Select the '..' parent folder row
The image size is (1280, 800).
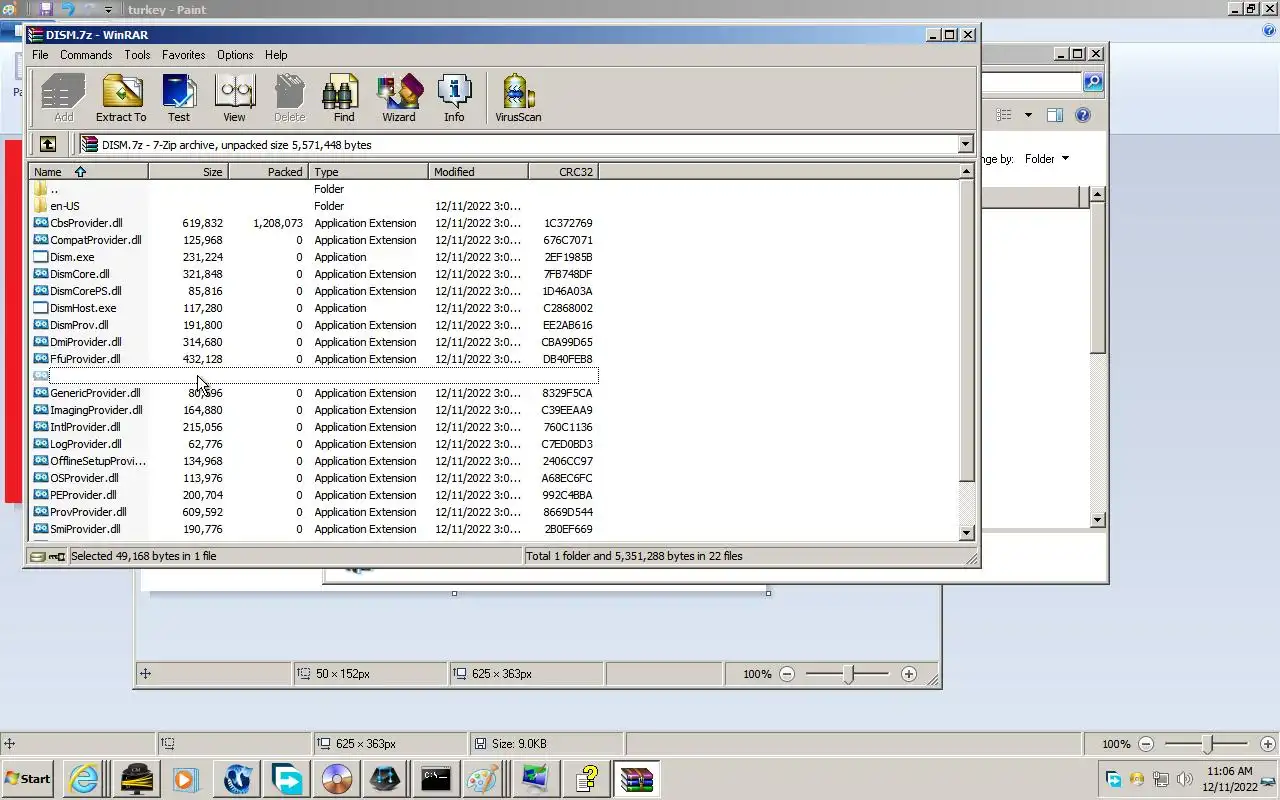(314, 189)
